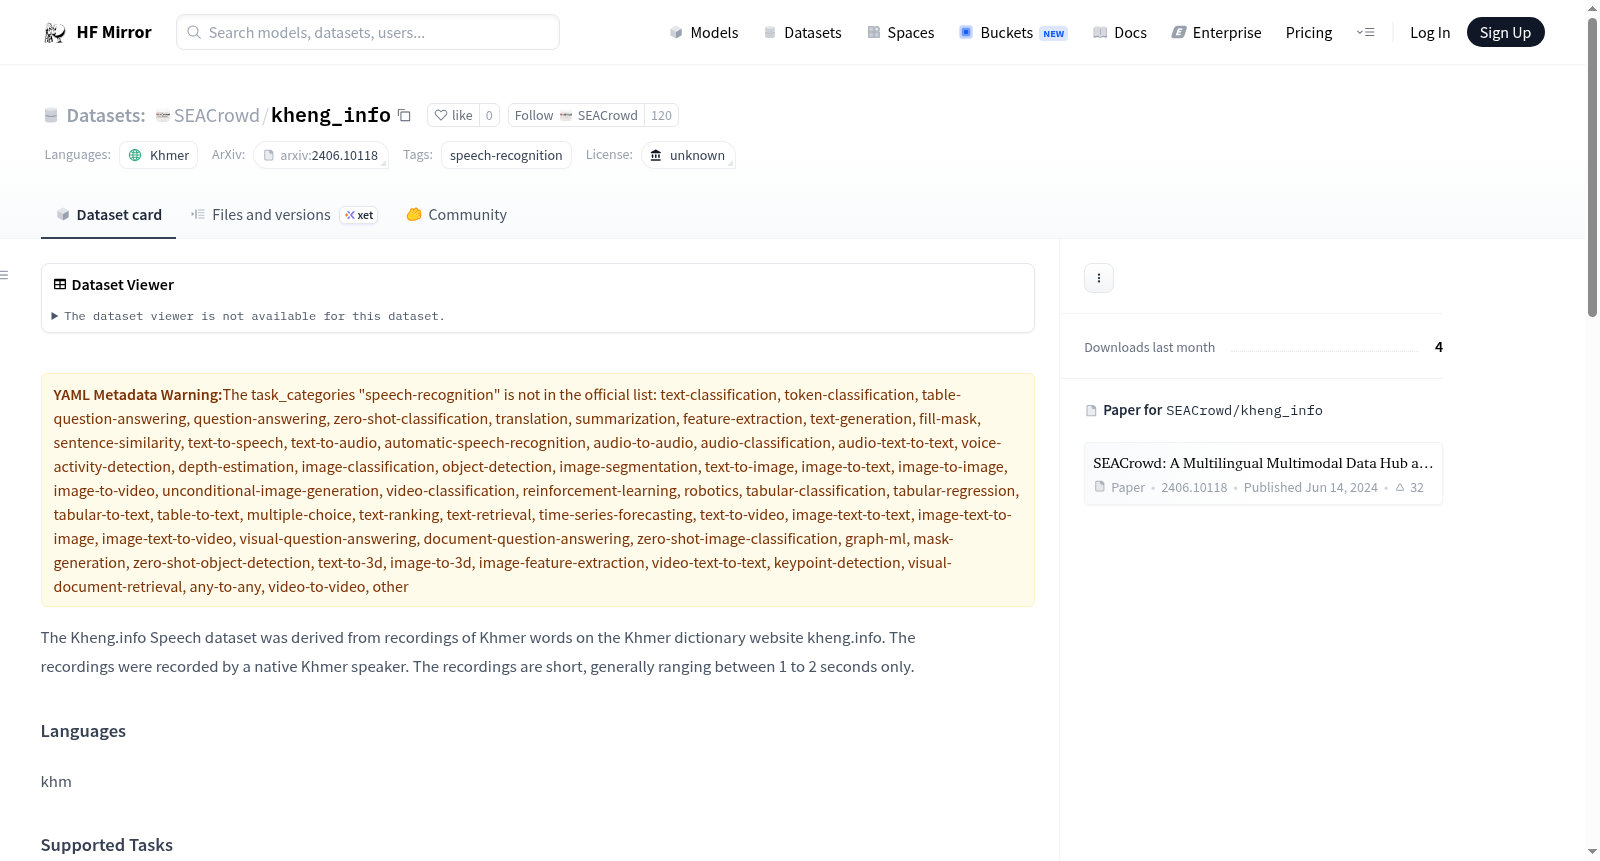Viewport: 1600px width, 861px height.
Task: Open the arxiv:2406.10118 tag
Action: [x=320, y=155]
